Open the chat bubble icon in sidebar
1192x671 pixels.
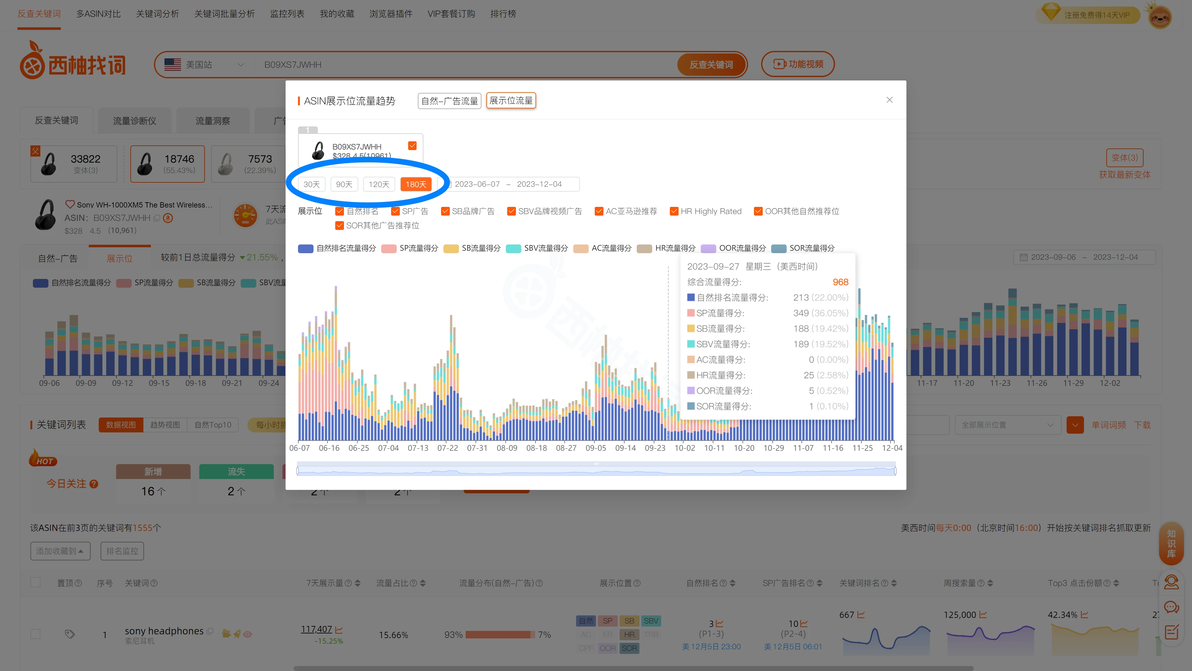(x=1171, y=607)
